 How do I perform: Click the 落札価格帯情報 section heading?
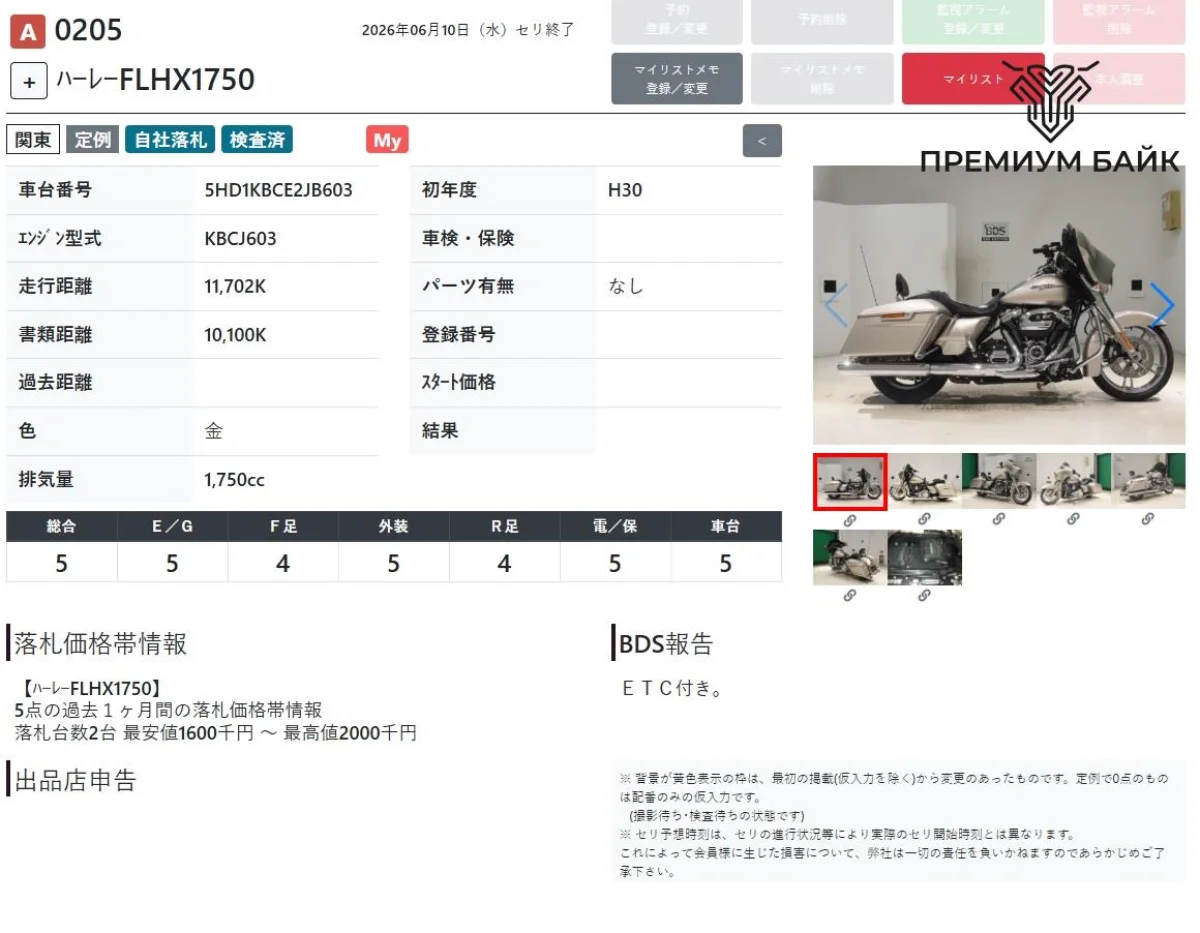click(x=100, y=644)
